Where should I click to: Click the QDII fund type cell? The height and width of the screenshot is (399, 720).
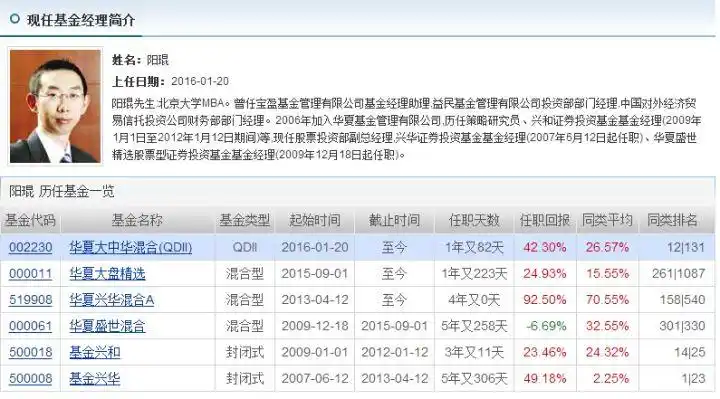click(x=244, y=247)
